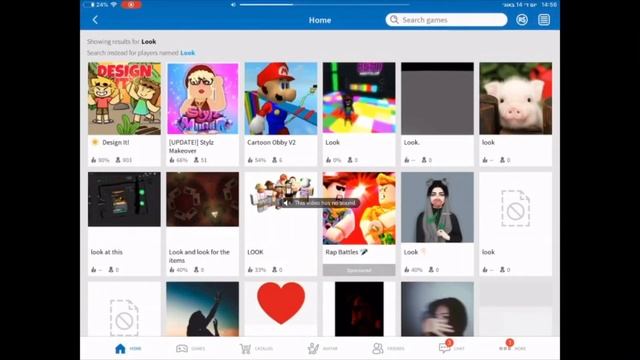Tap the red screen recording indicator
The image size is (640, 360).
tap(131, 4)
